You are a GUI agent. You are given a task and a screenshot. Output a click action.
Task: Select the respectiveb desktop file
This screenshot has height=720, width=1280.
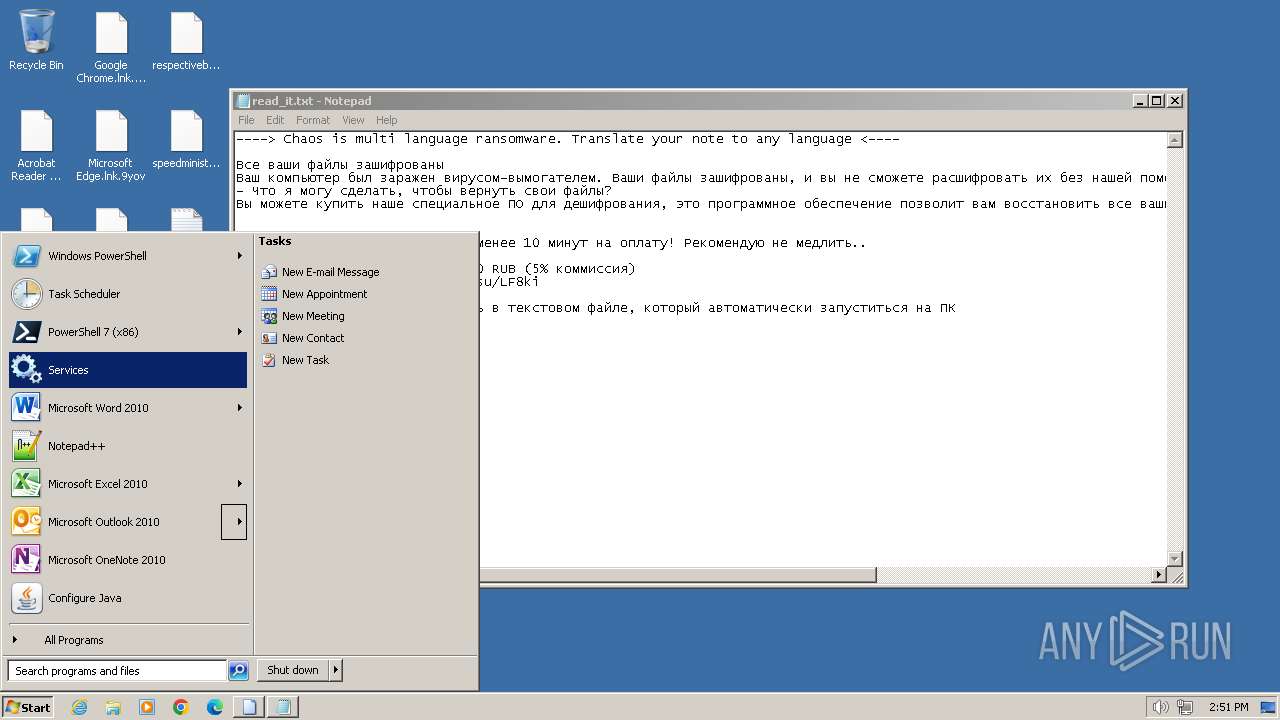click(186, 42)
